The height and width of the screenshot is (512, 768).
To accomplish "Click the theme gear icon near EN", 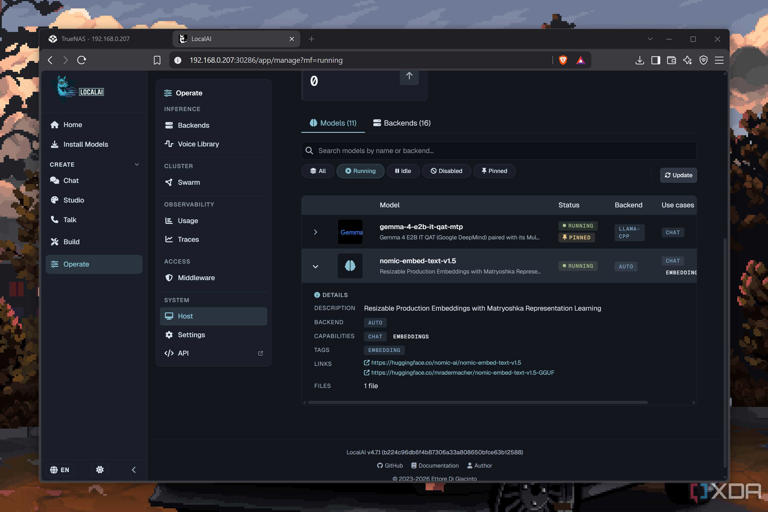I will coord(99,469).
